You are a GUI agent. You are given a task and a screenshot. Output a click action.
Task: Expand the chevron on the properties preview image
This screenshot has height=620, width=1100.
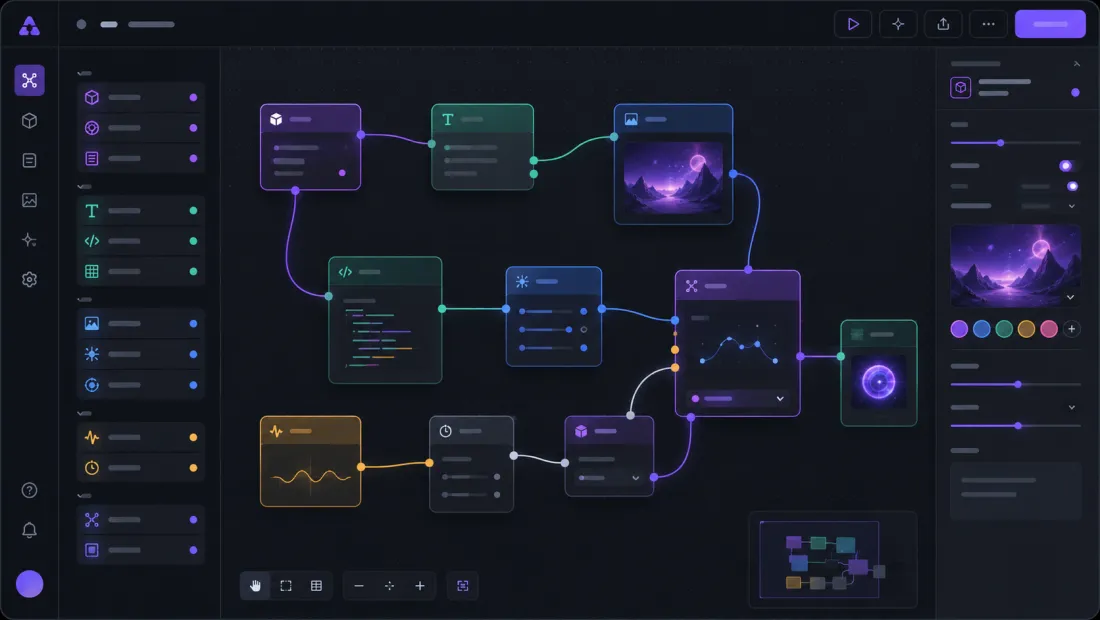1071,297
